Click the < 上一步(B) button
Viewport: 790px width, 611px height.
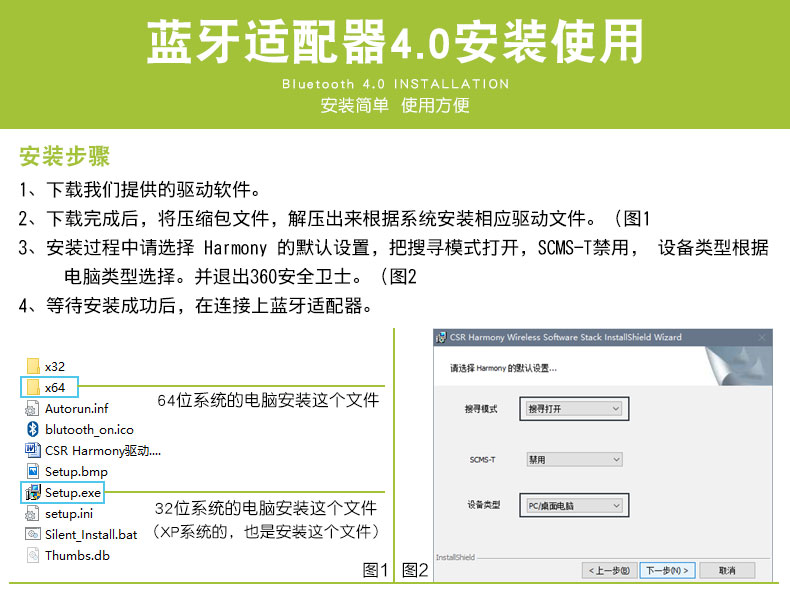point(610,570)
